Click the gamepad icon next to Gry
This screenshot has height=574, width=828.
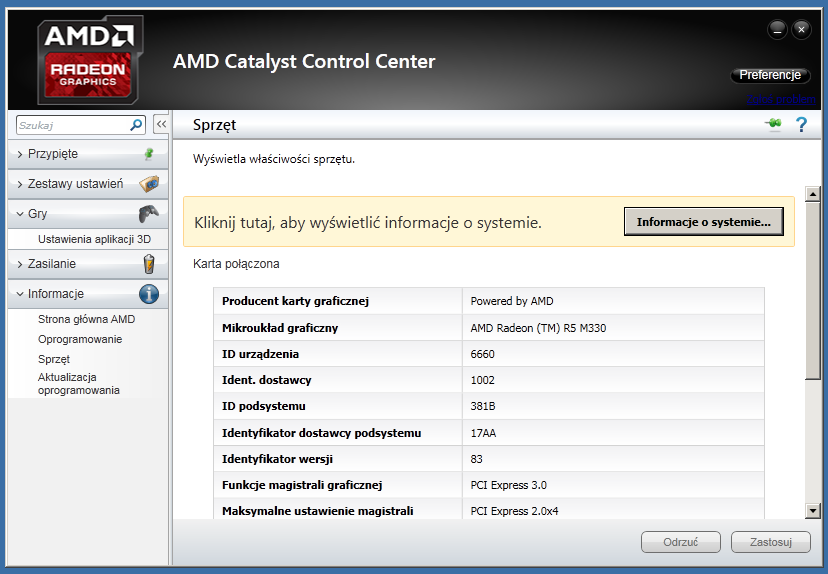148,214
